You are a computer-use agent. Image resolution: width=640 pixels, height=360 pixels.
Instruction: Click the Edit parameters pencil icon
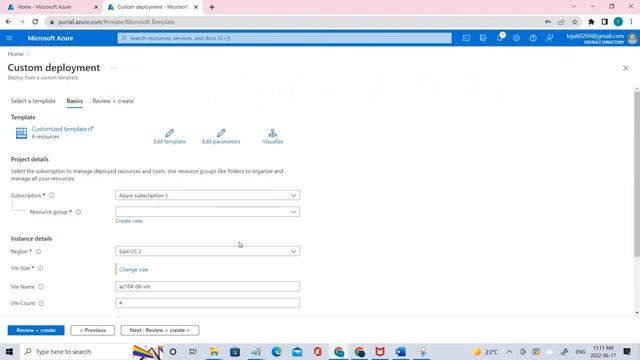(221, 133)
